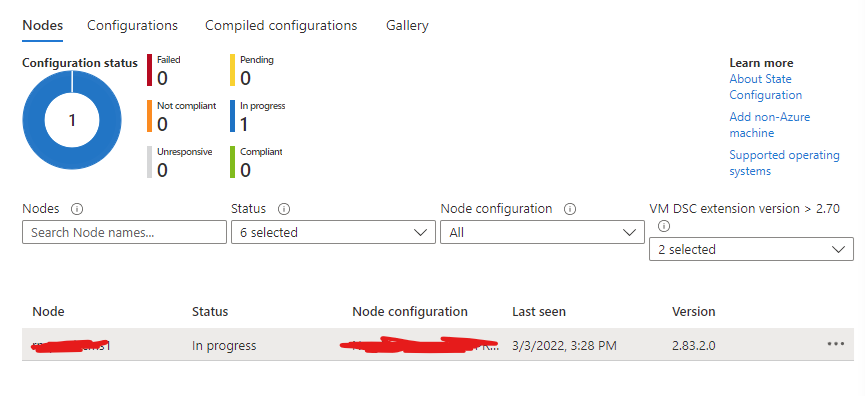This screenshot has height=396, width=865.
Task: Open the About State Configuration link
Action: (766, 87)
